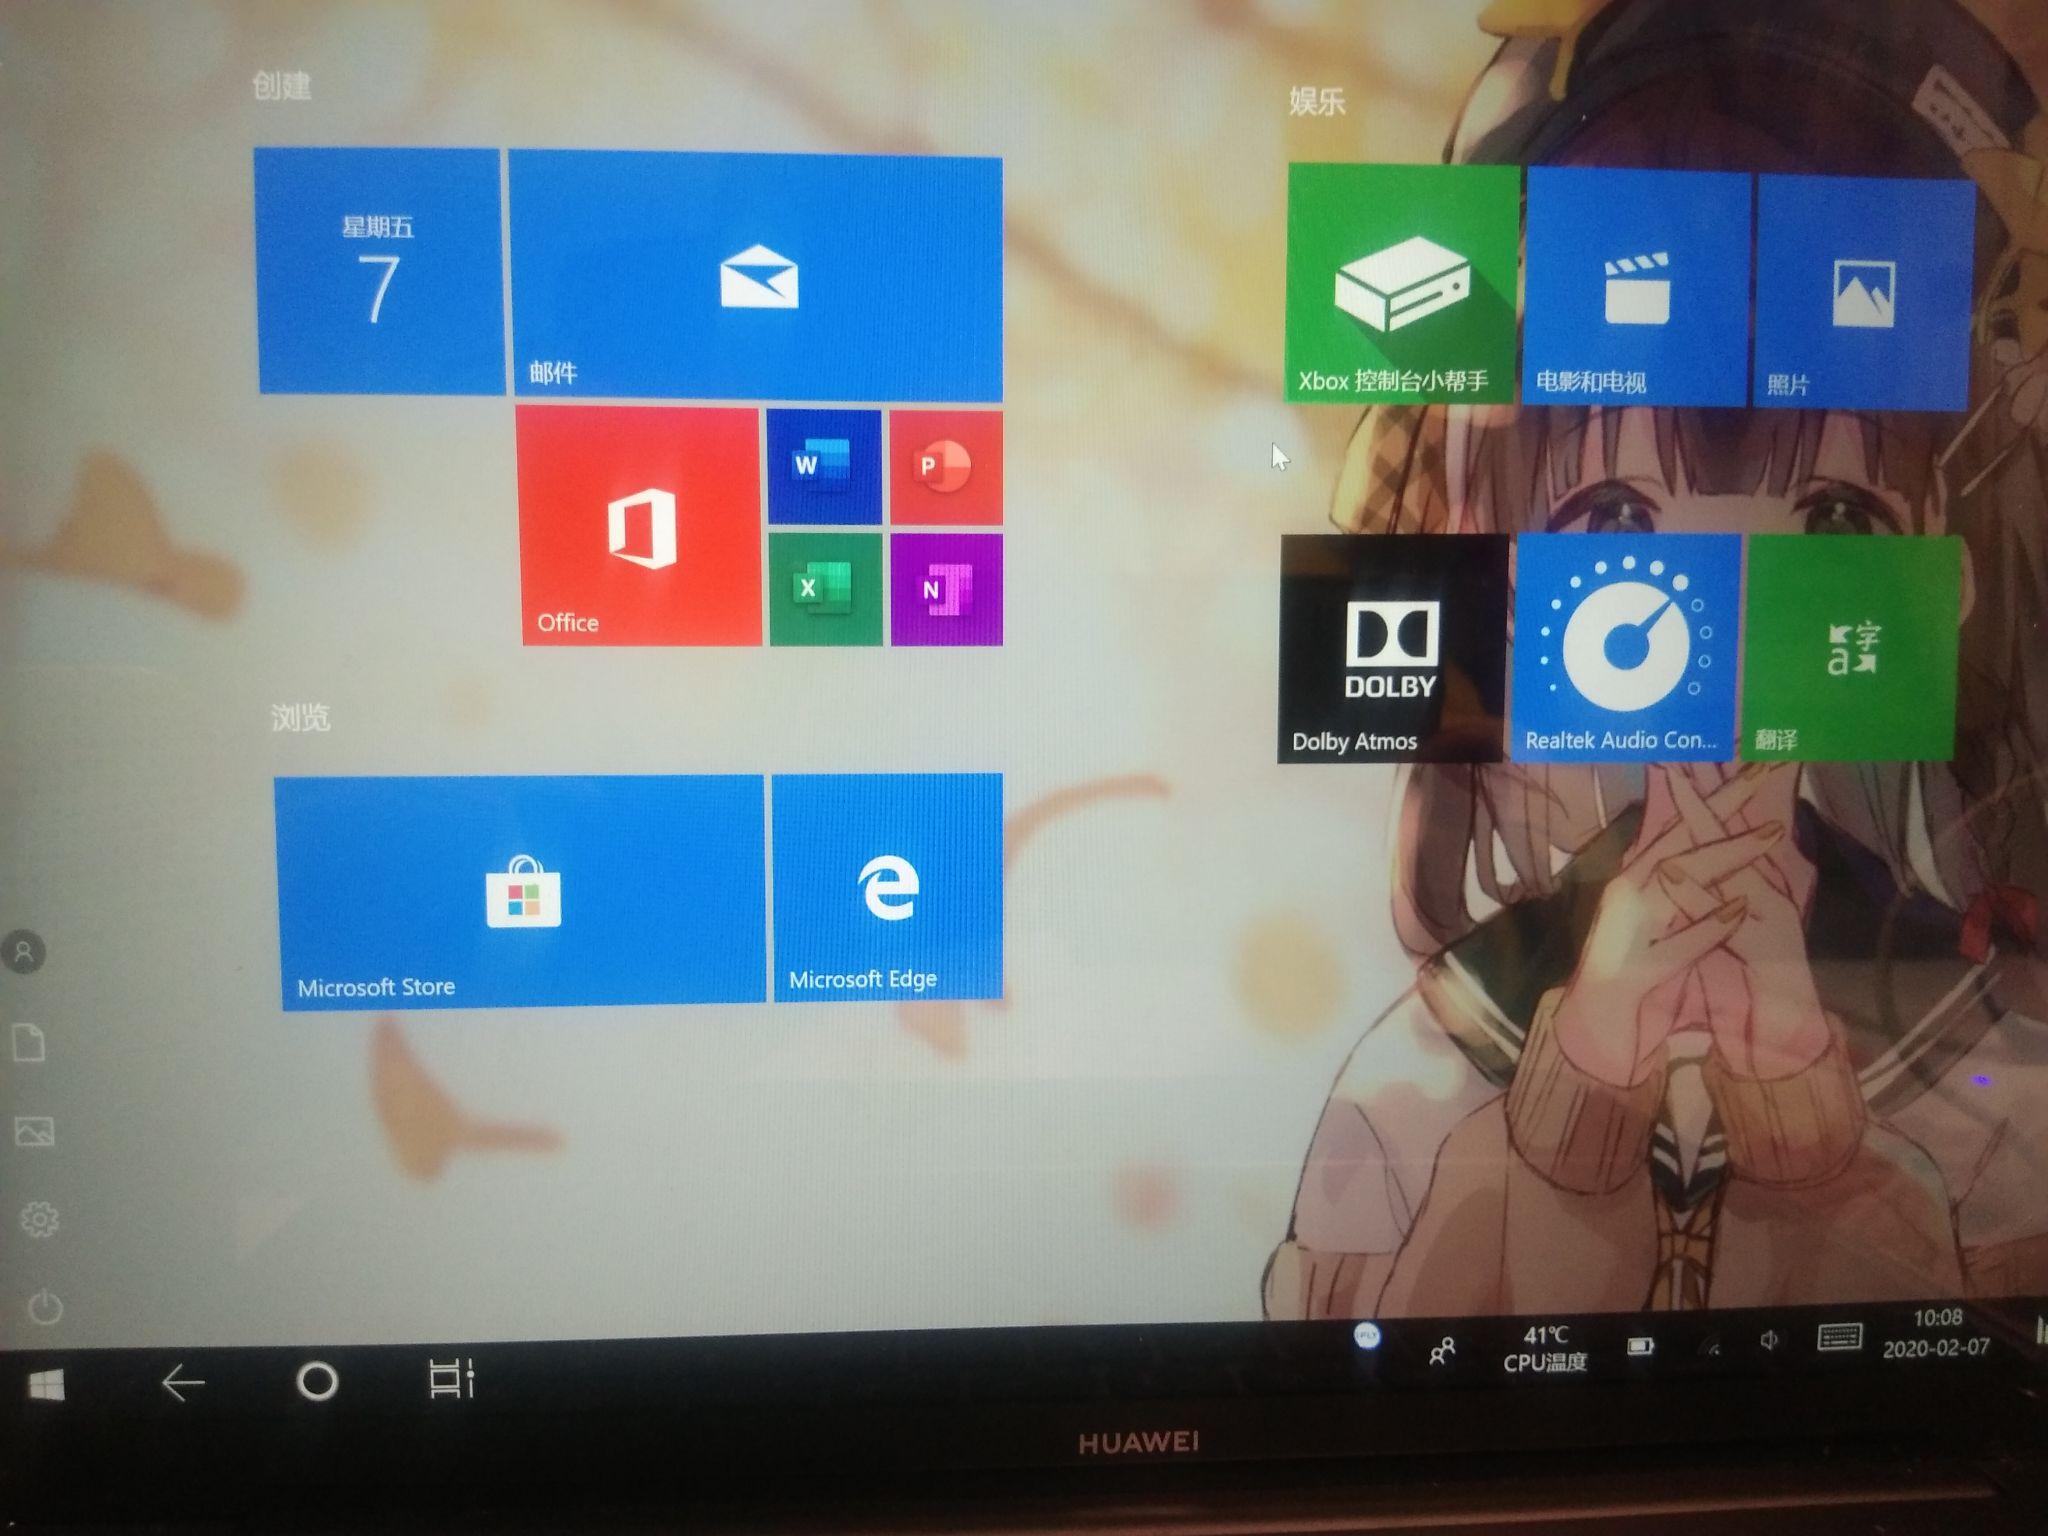Launch the red Office tile
This screenshot has width=2048, height=1536.
[640, 525]
